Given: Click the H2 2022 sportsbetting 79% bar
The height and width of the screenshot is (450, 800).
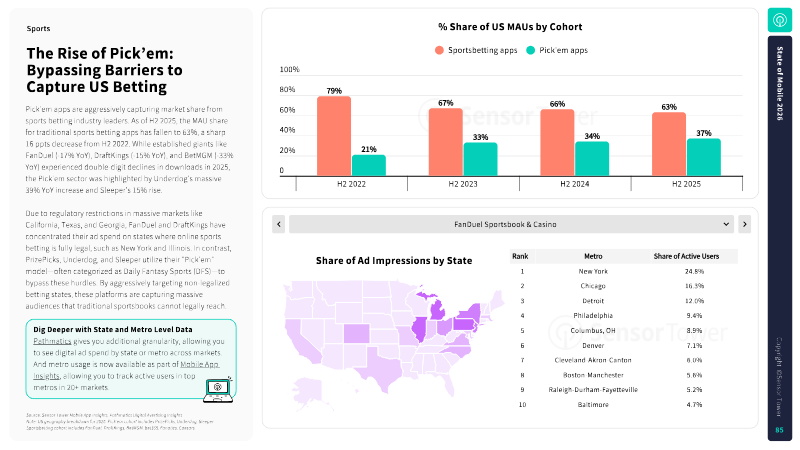Looking at the screenshot, I should 334,136.
